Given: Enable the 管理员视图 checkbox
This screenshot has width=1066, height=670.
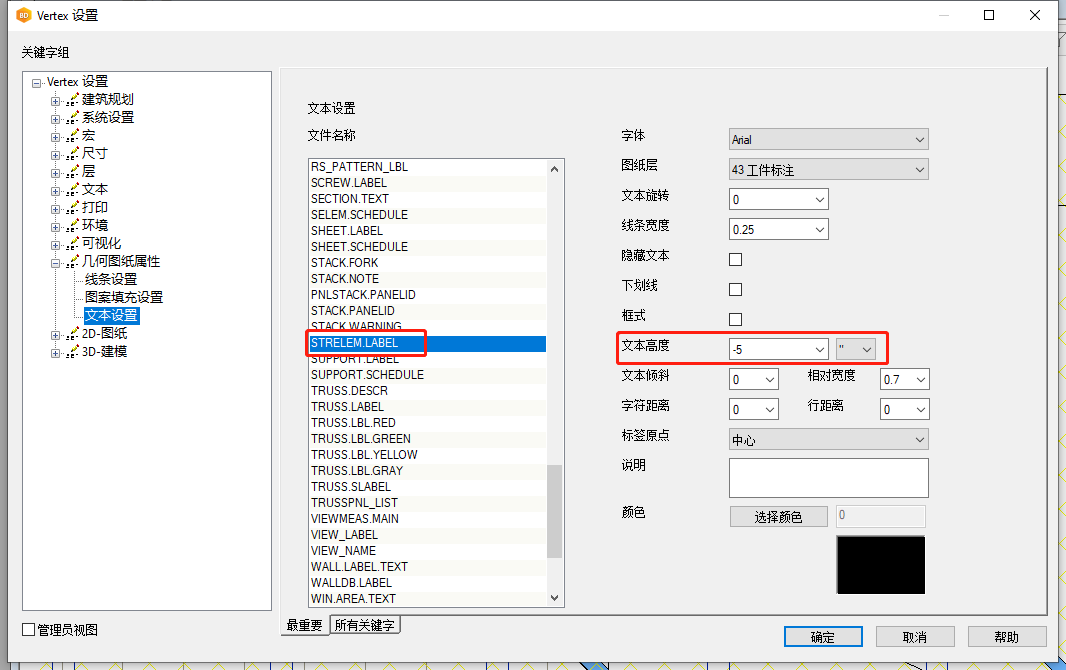Looking at the screenshot, I should tap(29, 630).
